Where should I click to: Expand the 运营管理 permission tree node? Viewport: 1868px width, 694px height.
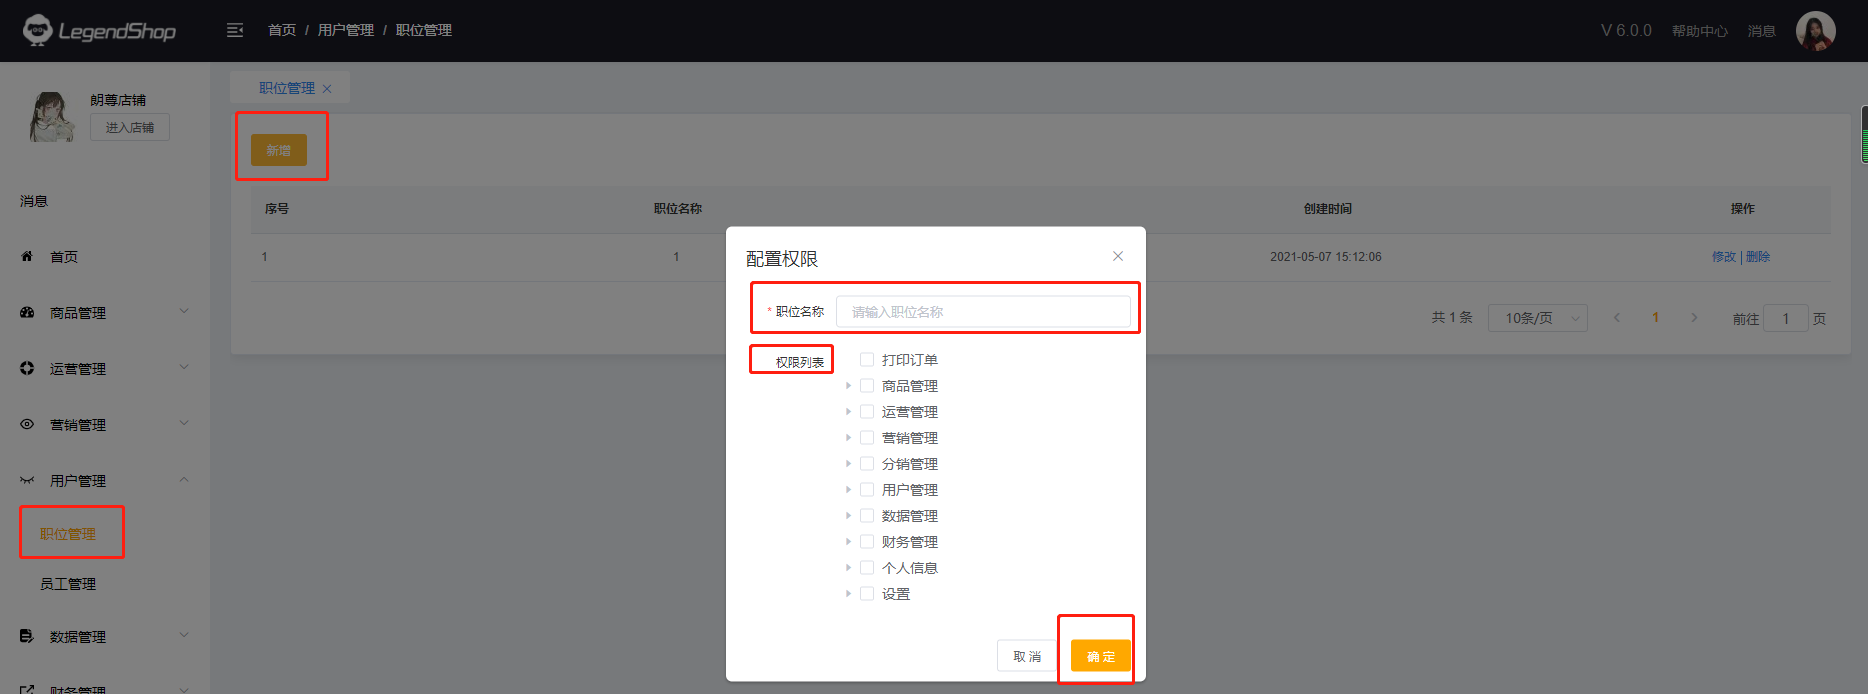tap(848, 412)
